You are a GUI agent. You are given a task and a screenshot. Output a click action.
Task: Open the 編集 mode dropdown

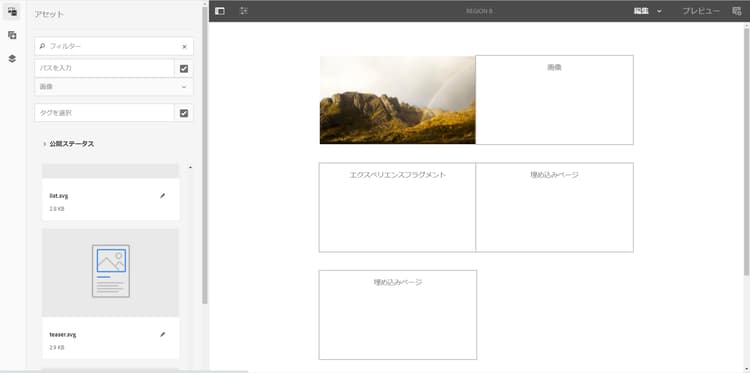pyautogui.click(x=648, y=11)
